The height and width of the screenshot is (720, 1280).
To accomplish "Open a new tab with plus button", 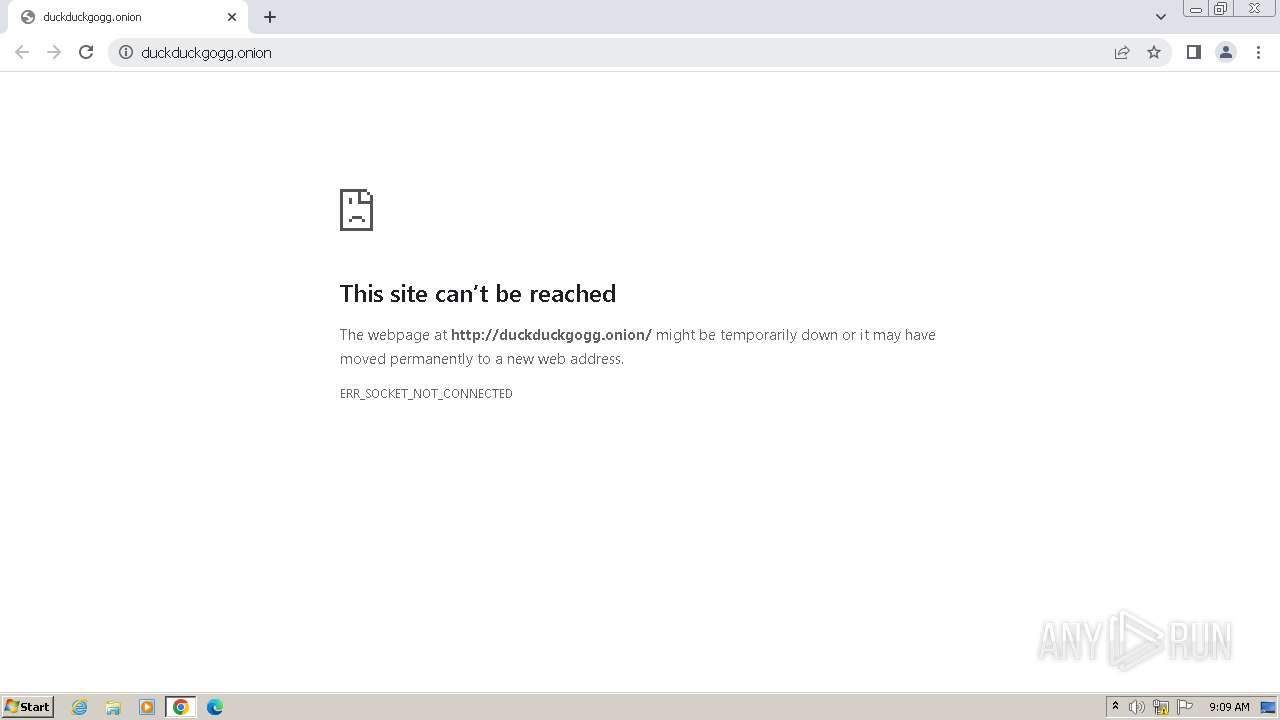I will coord(270,17).
